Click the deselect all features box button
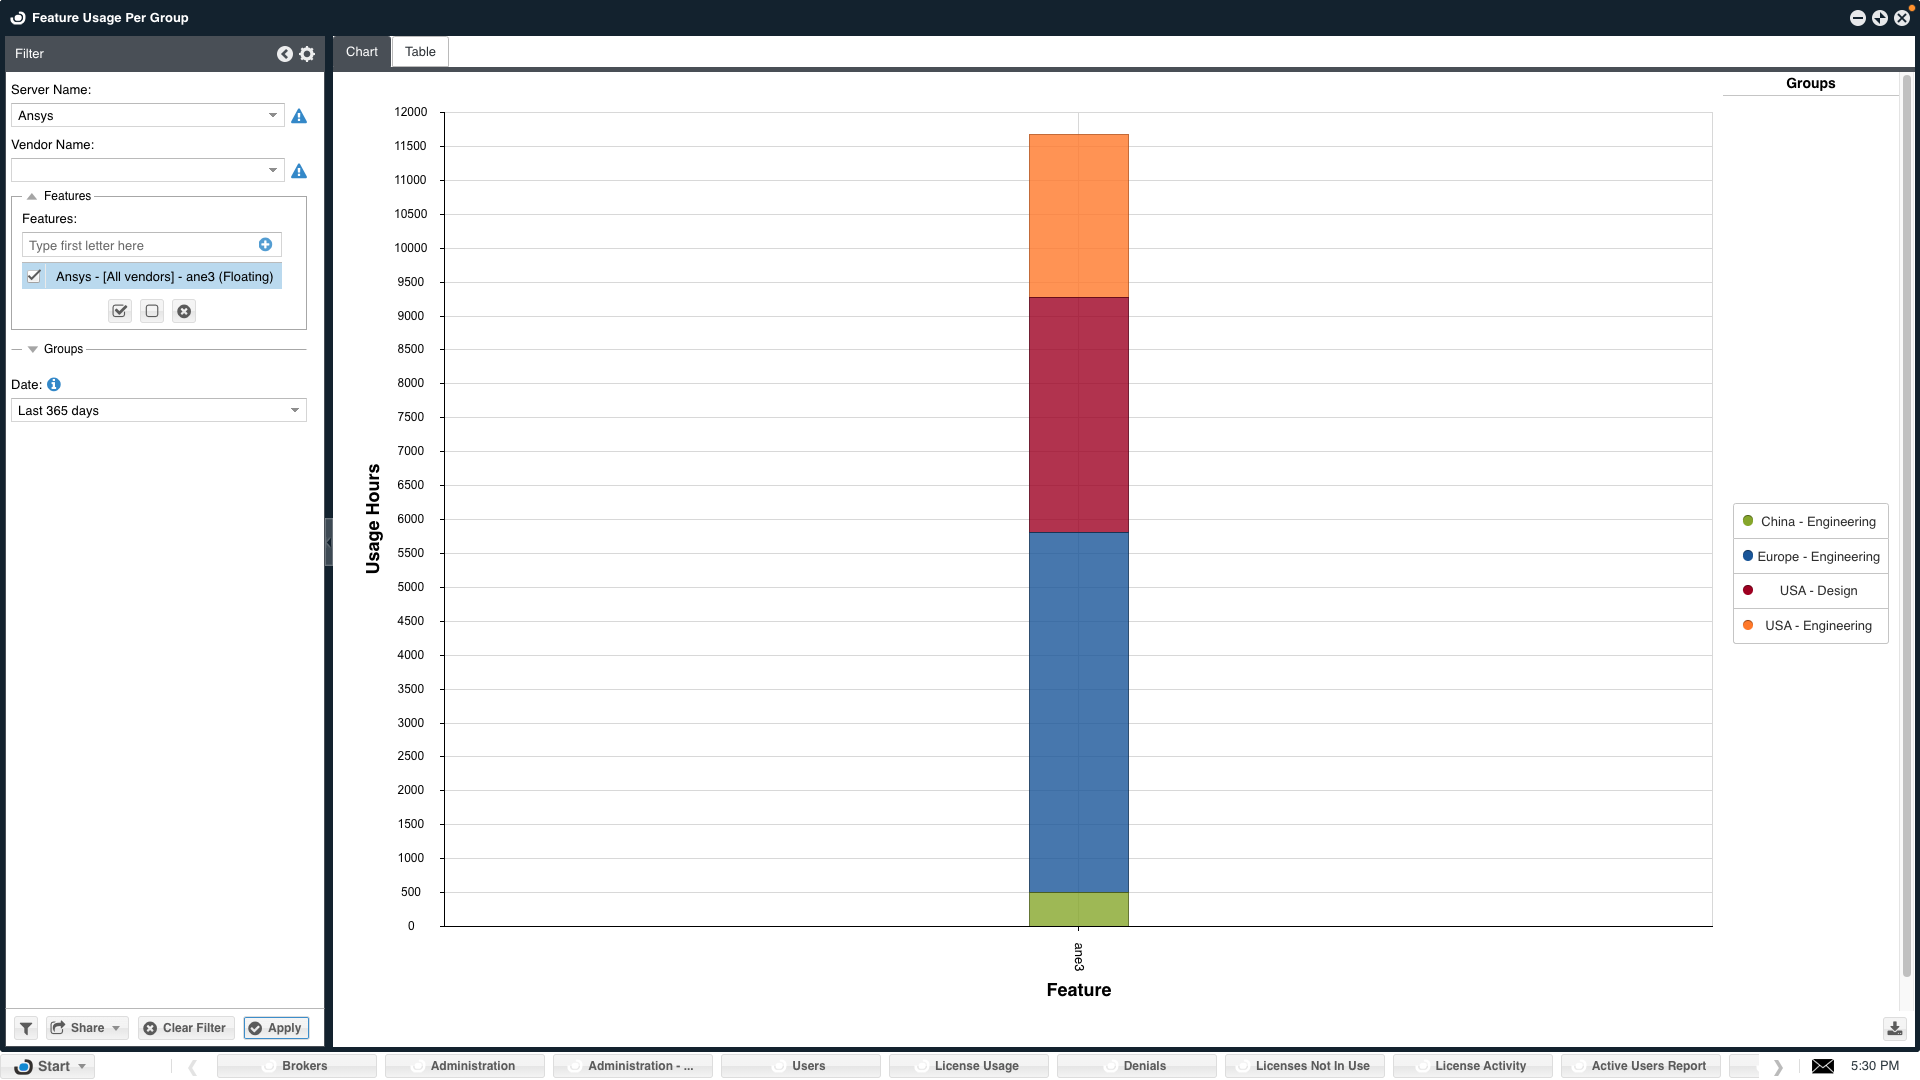 click(x=152, y=311)
